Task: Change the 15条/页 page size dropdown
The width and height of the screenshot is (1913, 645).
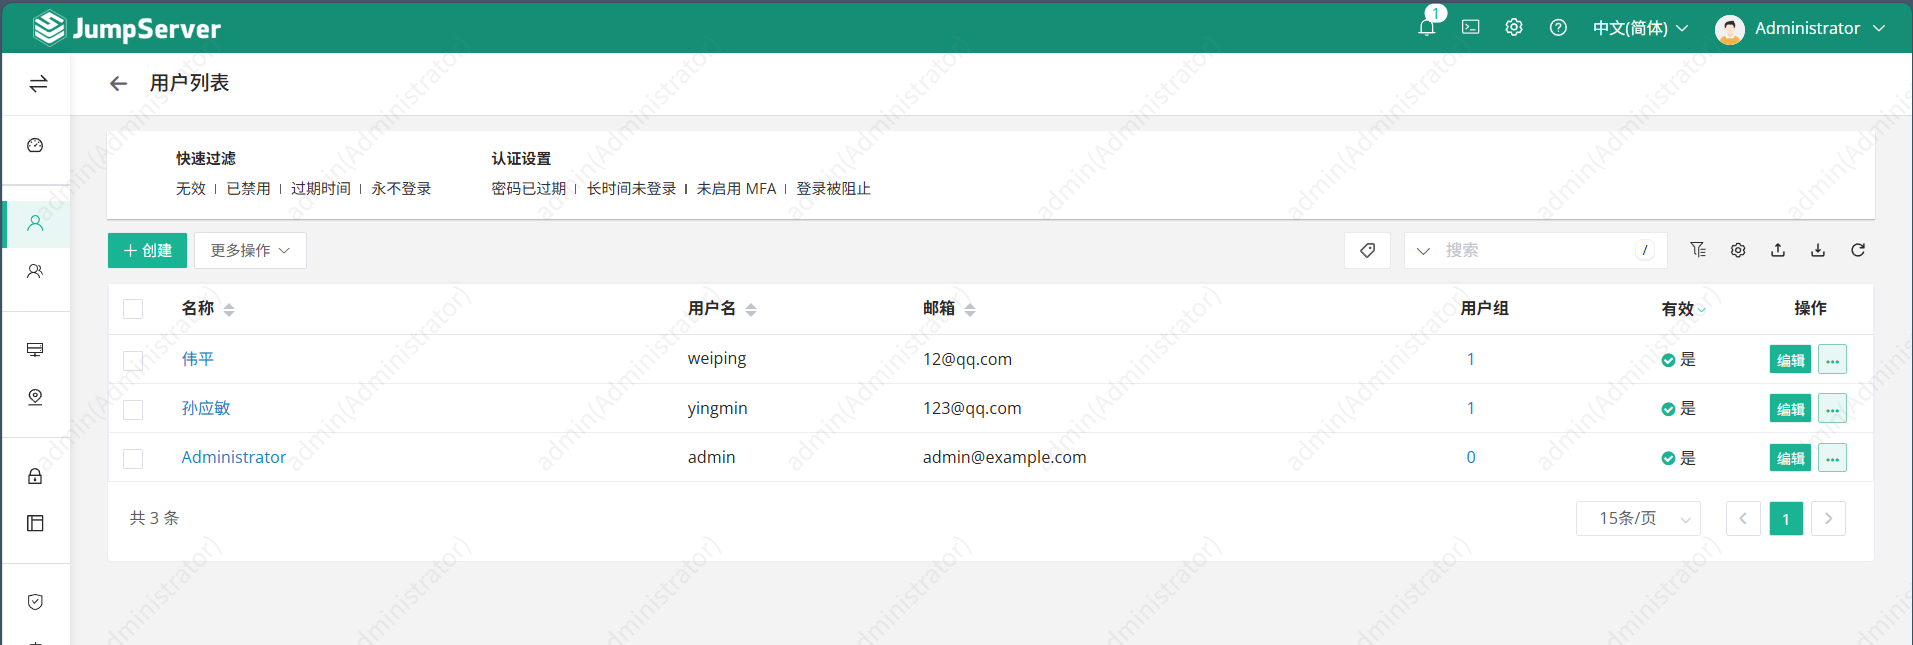Action: pyautogui.click(x=1638, y=518)
